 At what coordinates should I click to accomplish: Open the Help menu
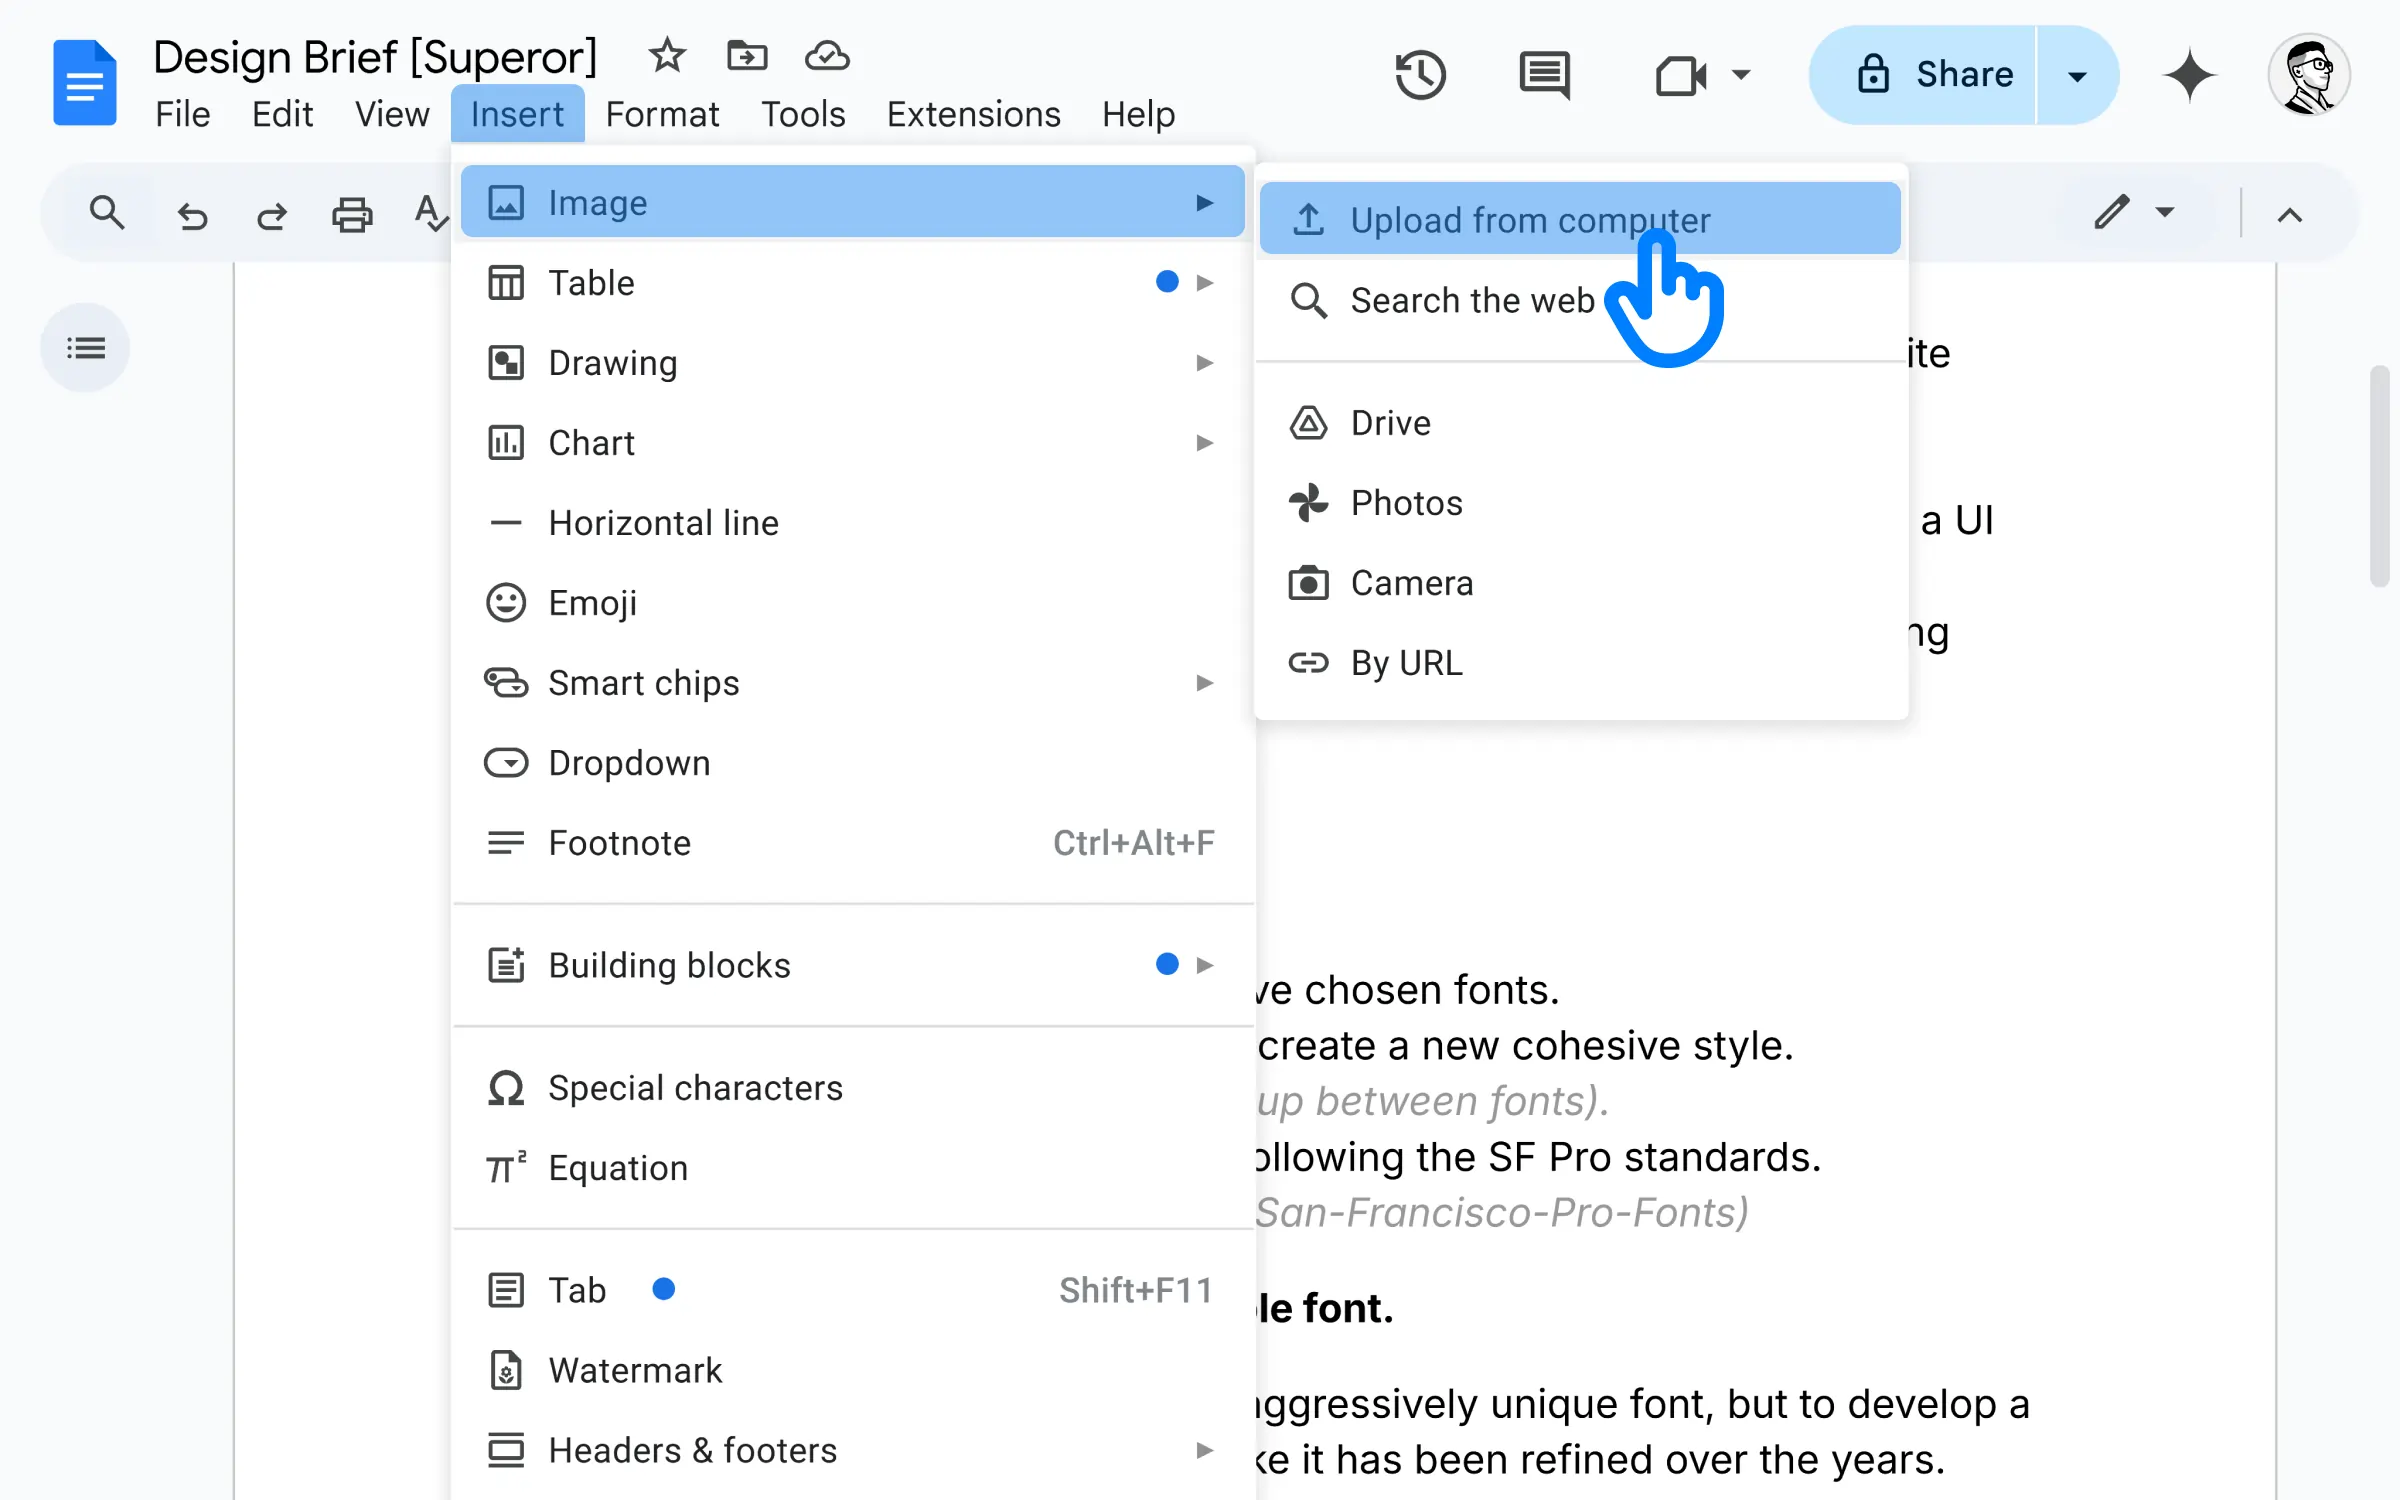pos(1138,114)
